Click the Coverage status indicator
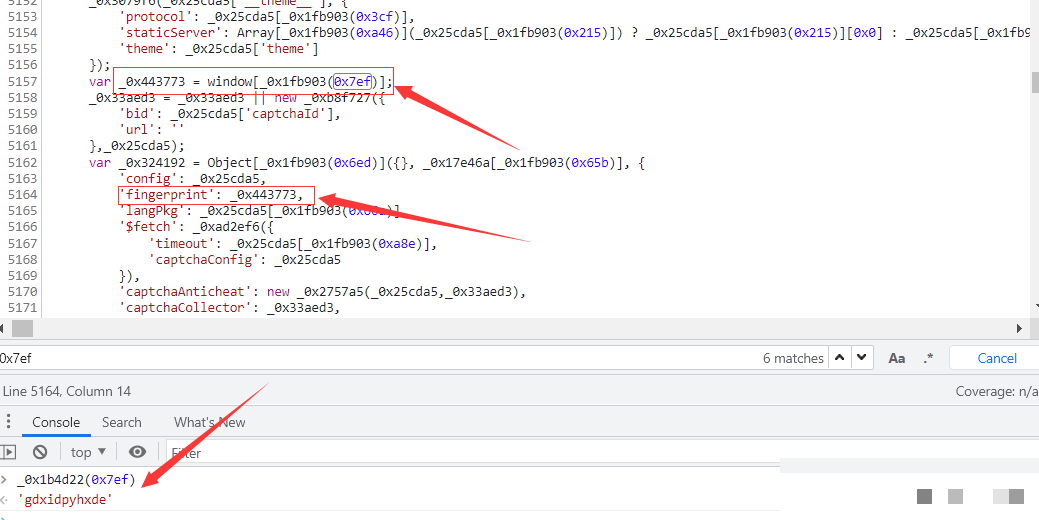The height and width of the screenshot is (520, 1039). pyautogui.click(x=996, y=391)
